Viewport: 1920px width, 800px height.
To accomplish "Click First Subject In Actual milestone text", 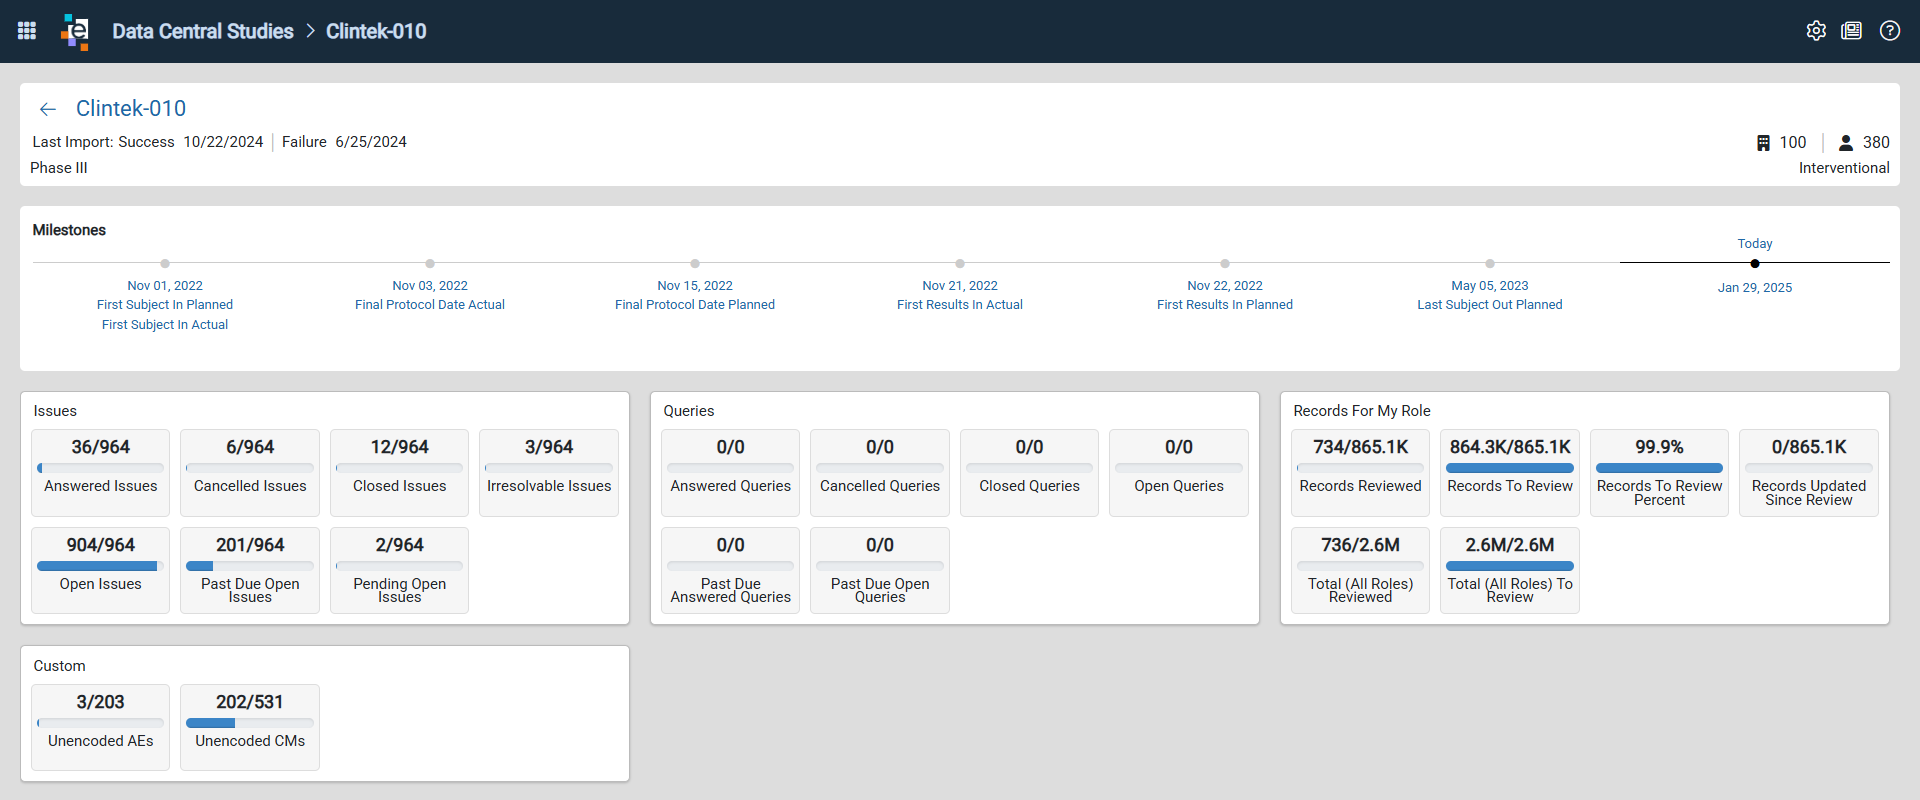I will (x=165, y=325).
